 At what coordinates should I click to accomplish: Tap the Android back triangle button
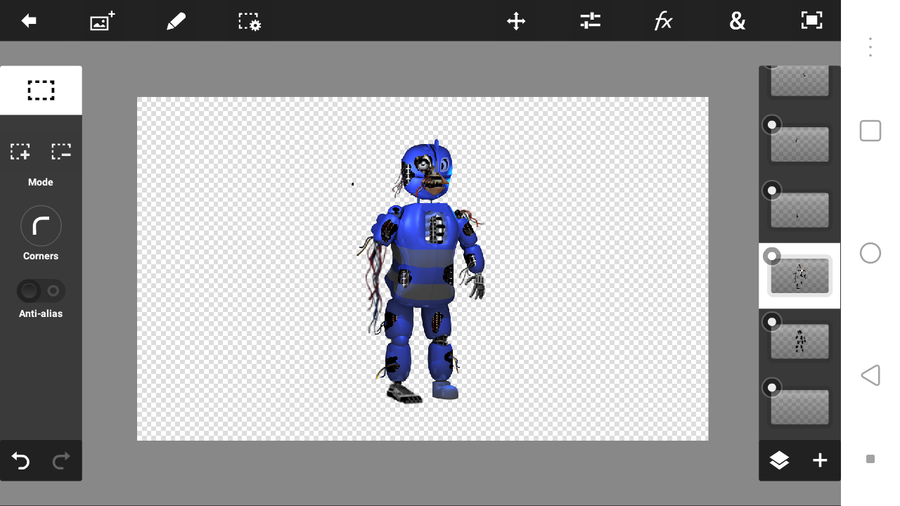[x=870, y=375]
